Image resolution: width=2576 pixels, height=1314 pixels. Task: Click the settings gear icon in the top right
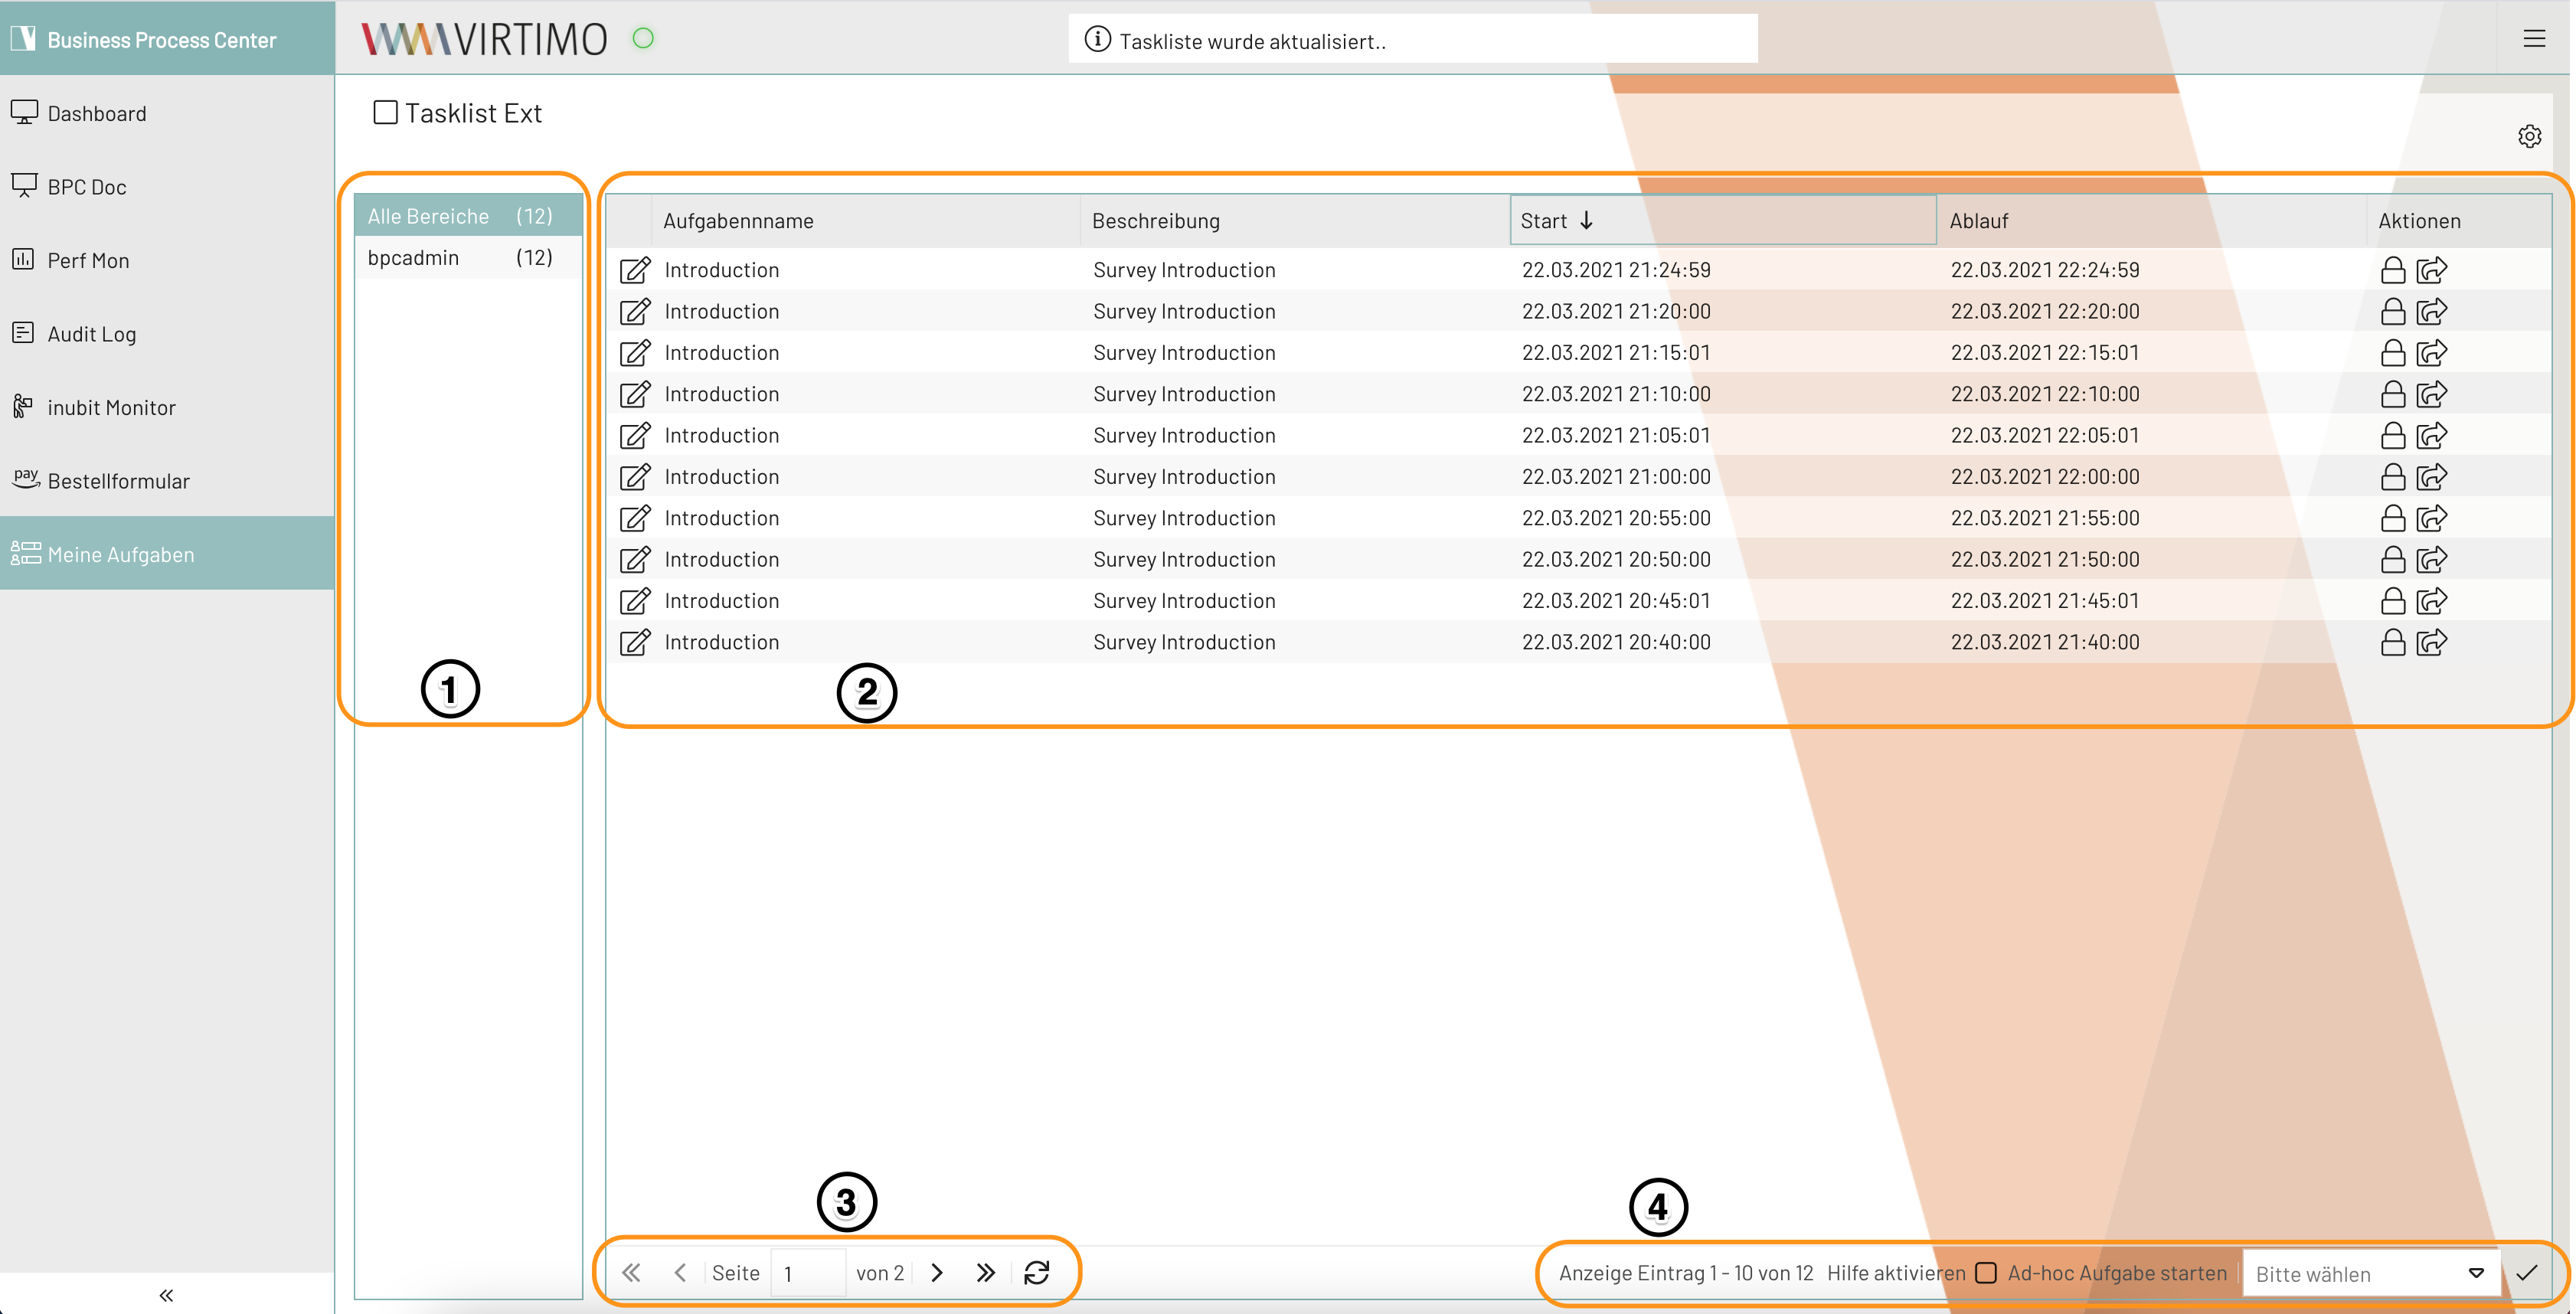point(2529,136)
